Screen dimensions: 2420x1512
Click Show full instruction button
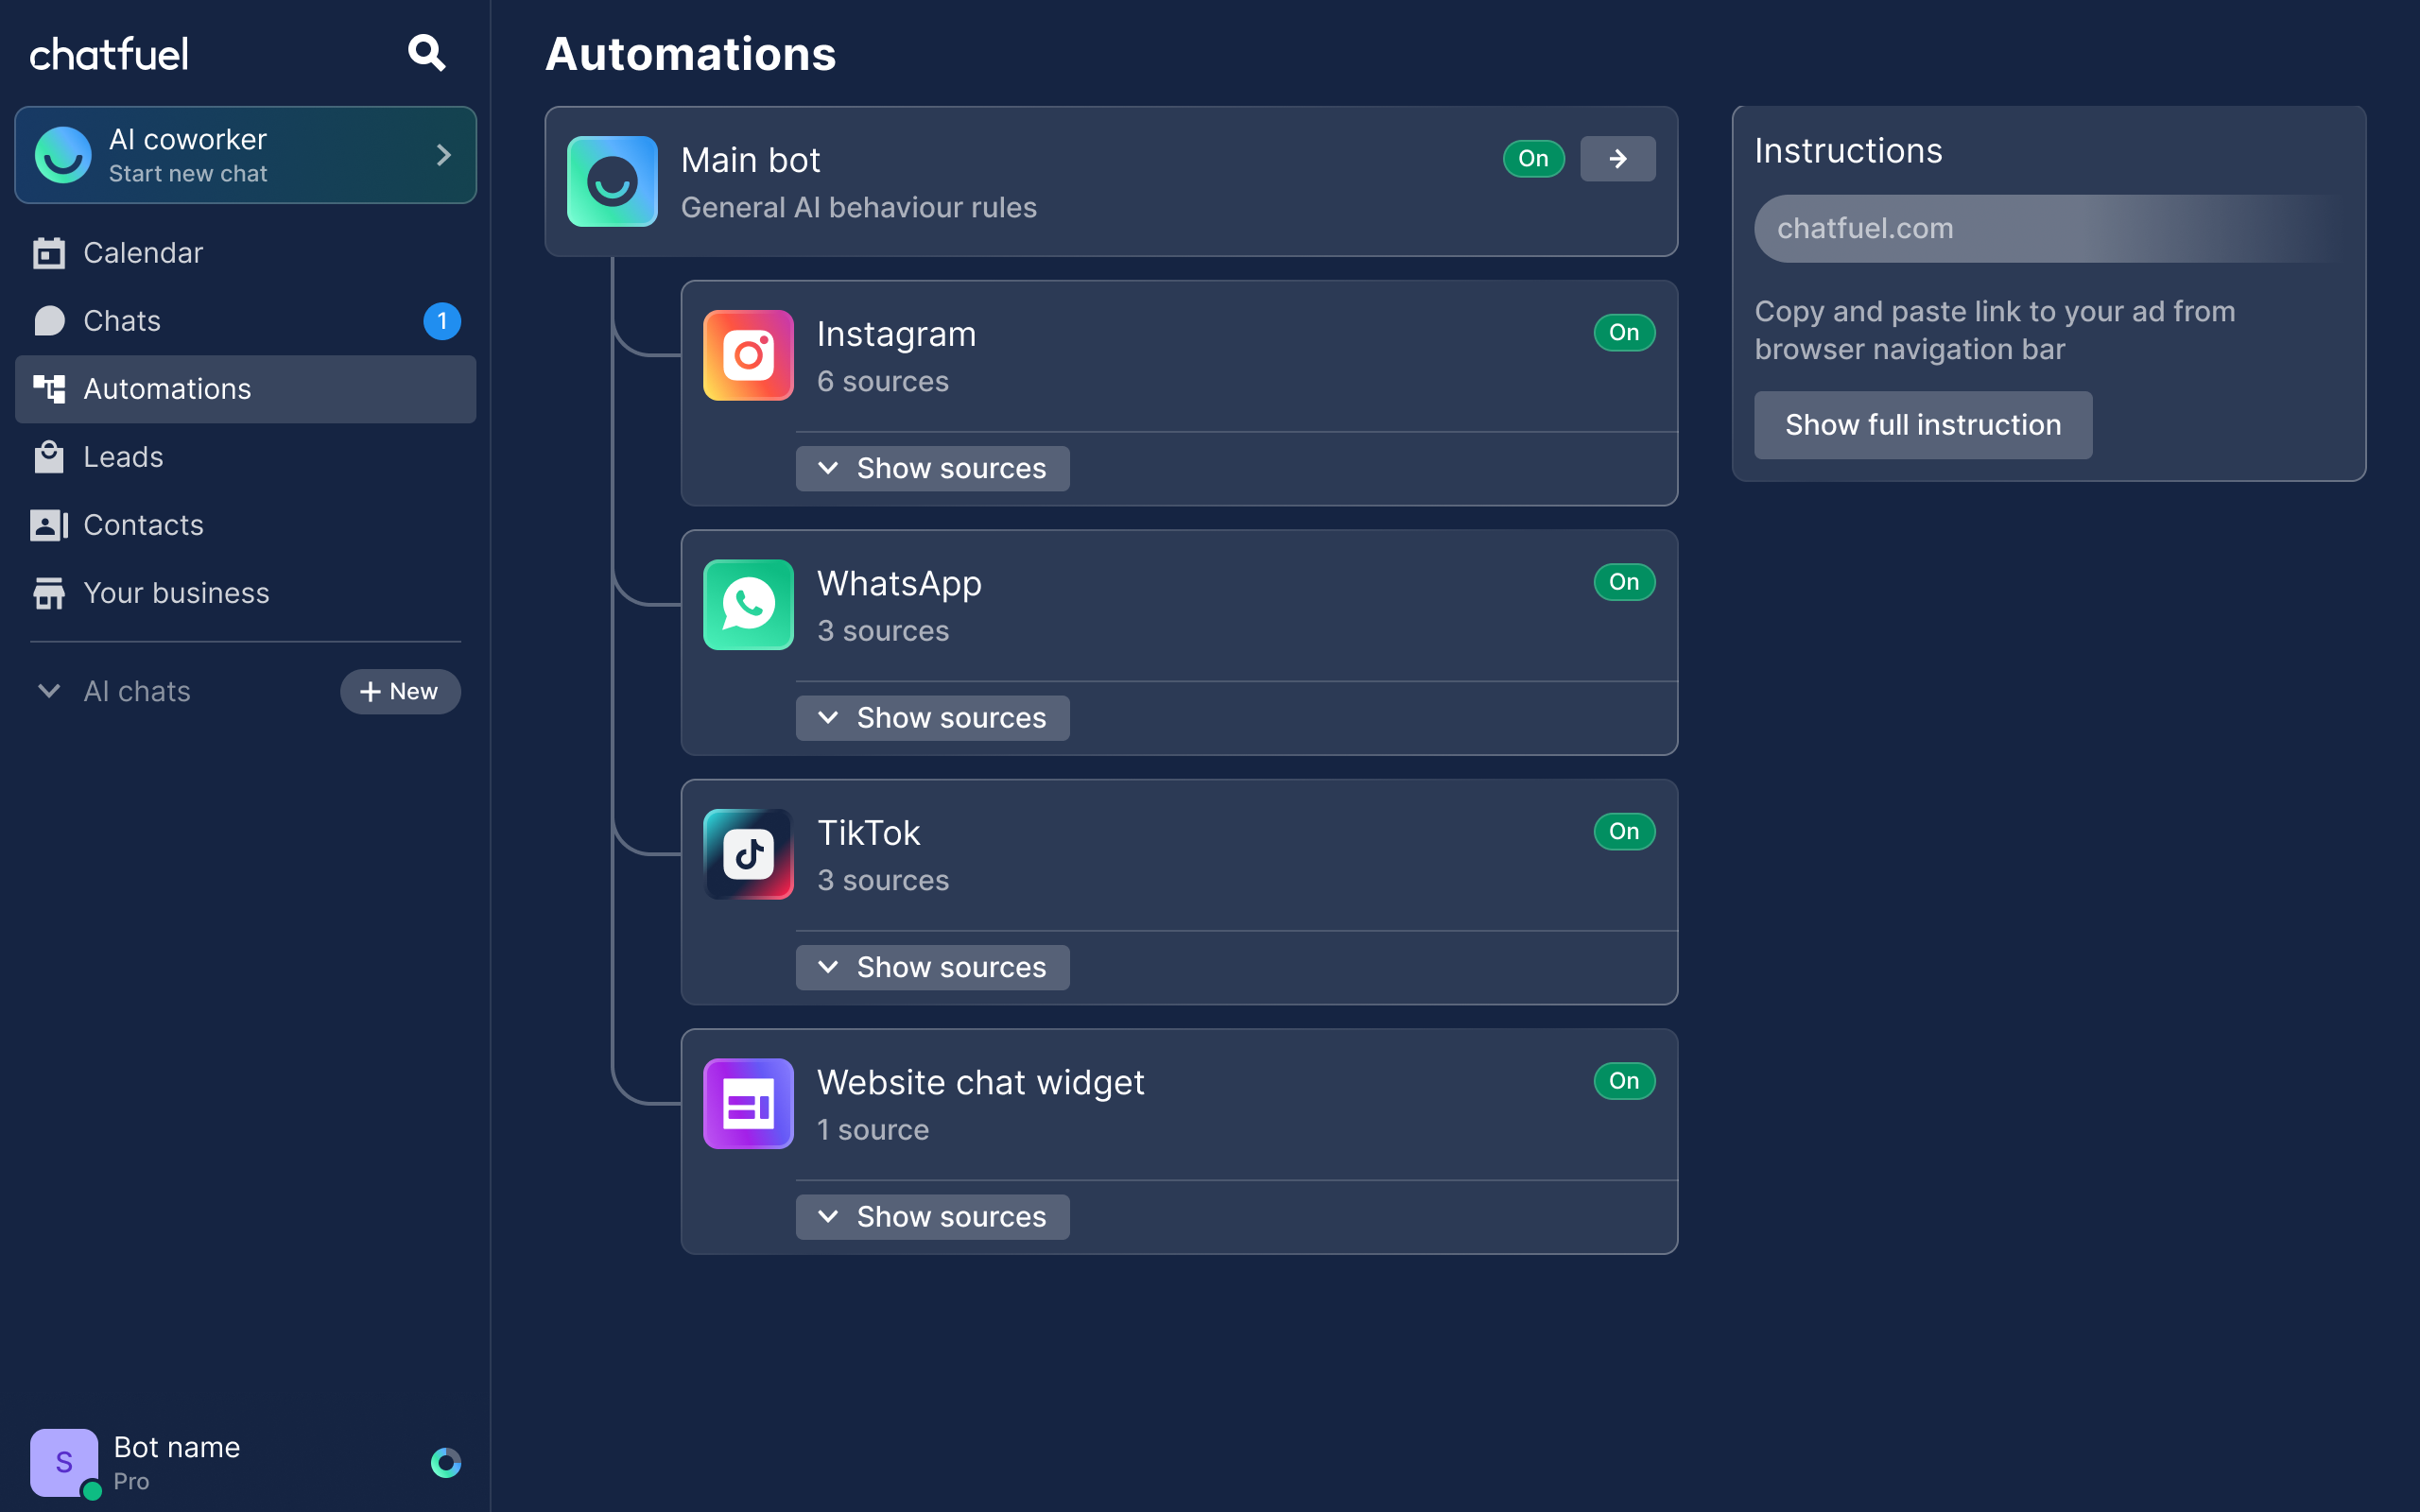(1922, 425)
